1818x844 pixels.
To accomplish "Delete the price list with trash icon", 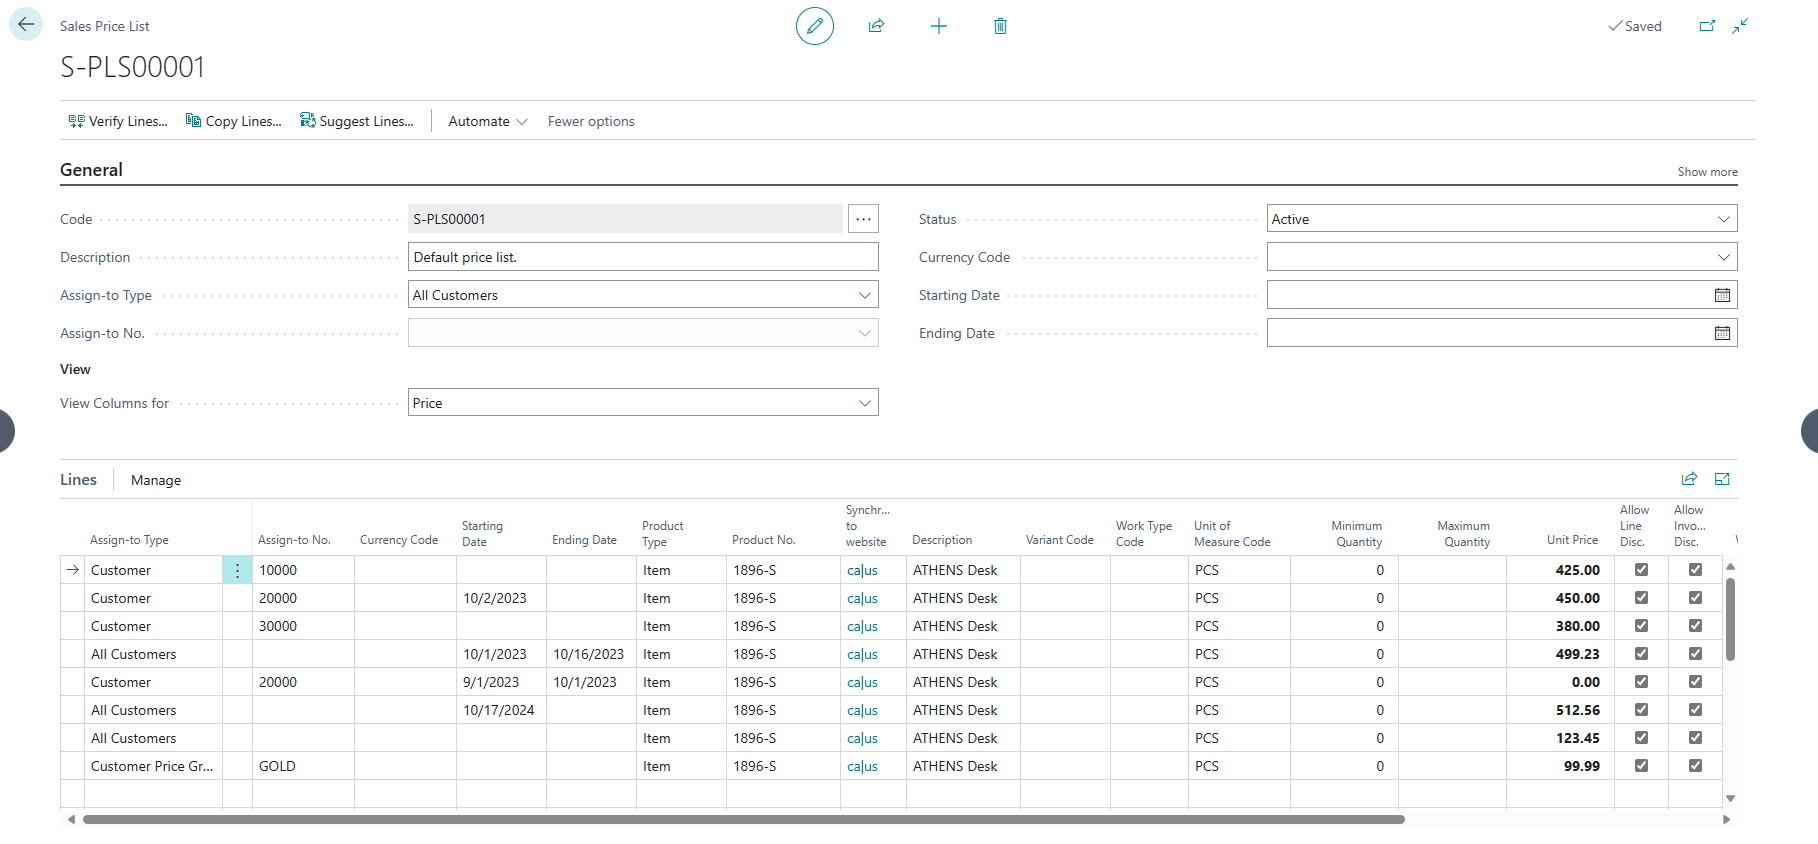I will pos(1000,26).
